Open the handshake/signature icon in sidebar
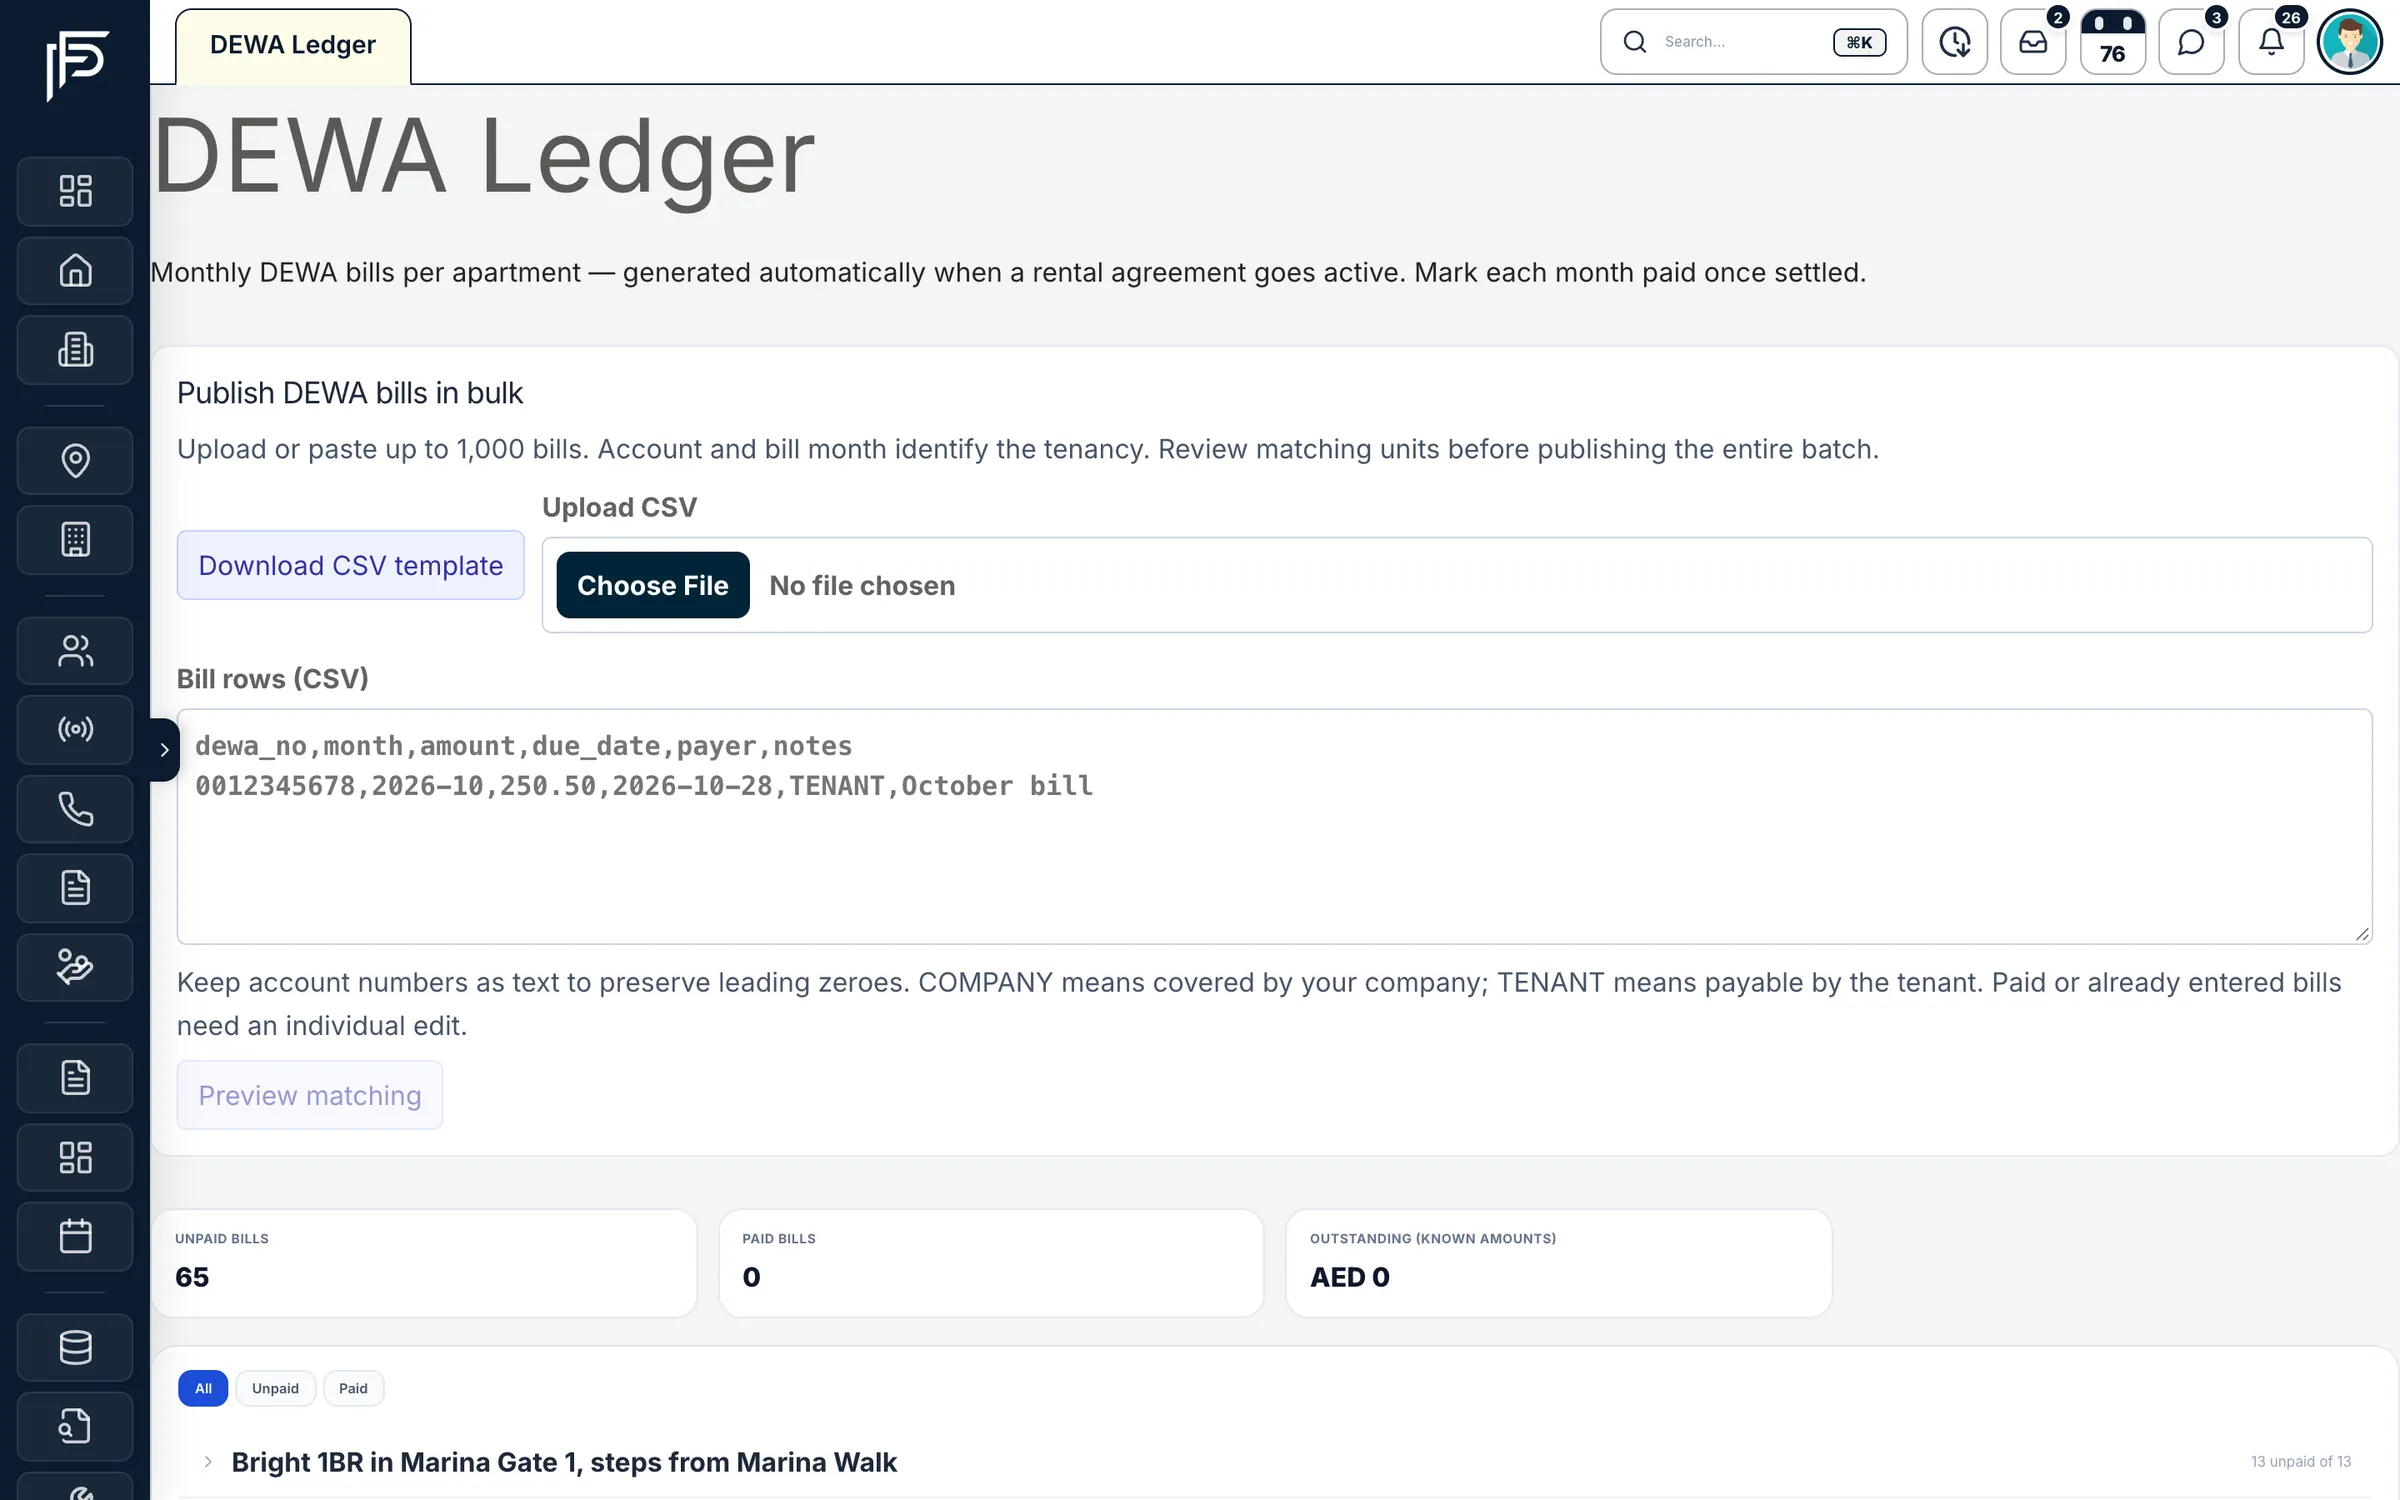2400x1500 pixels. 75,967
